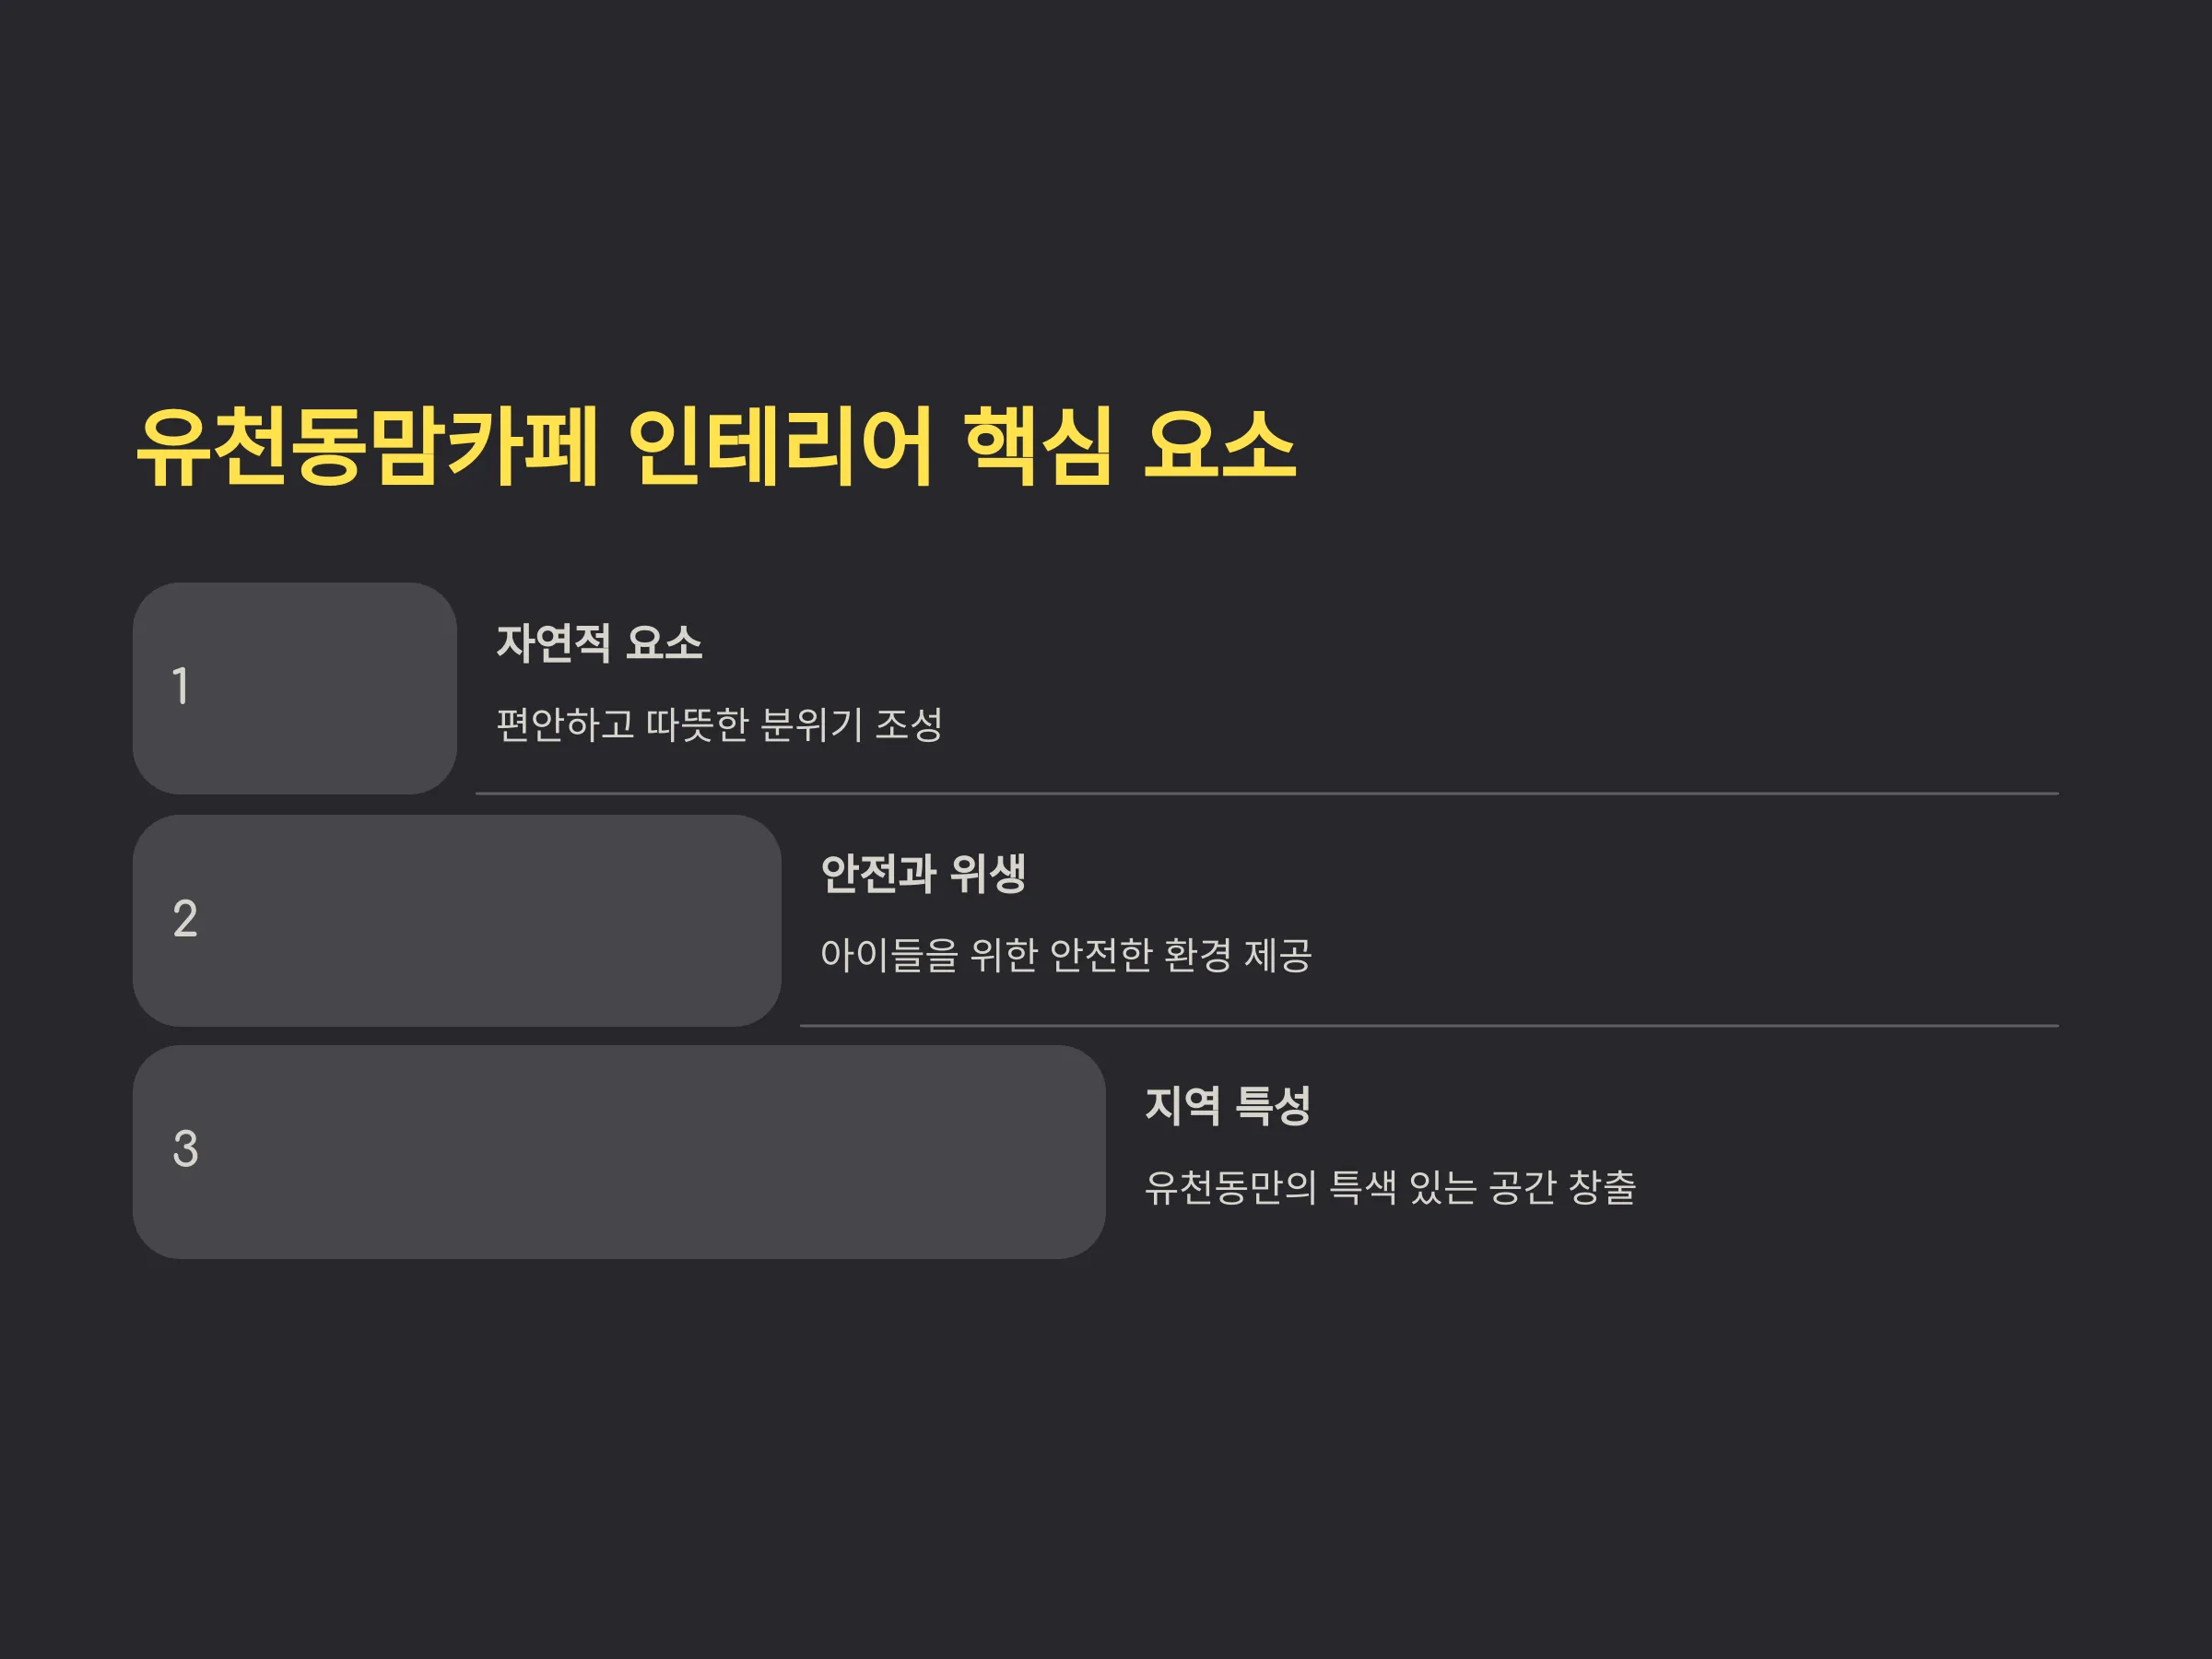Image resolution: width=2212 pixels, height=1659 pixels.
Task: Click the divider line below 자연적 요소
Action: tap(1267, 794)
